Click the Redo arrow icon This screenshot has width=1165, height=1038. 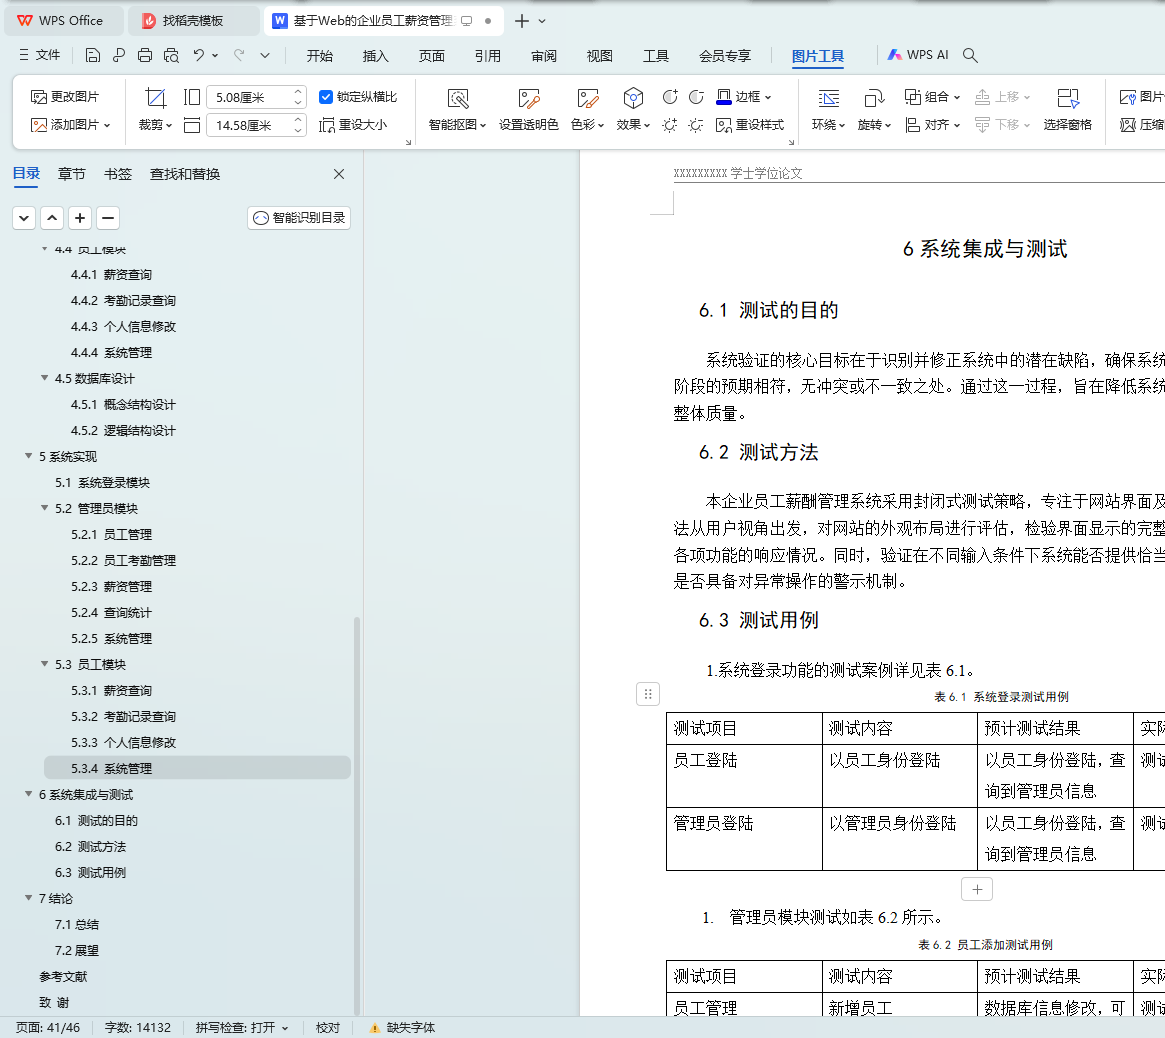tap(239, 55)
